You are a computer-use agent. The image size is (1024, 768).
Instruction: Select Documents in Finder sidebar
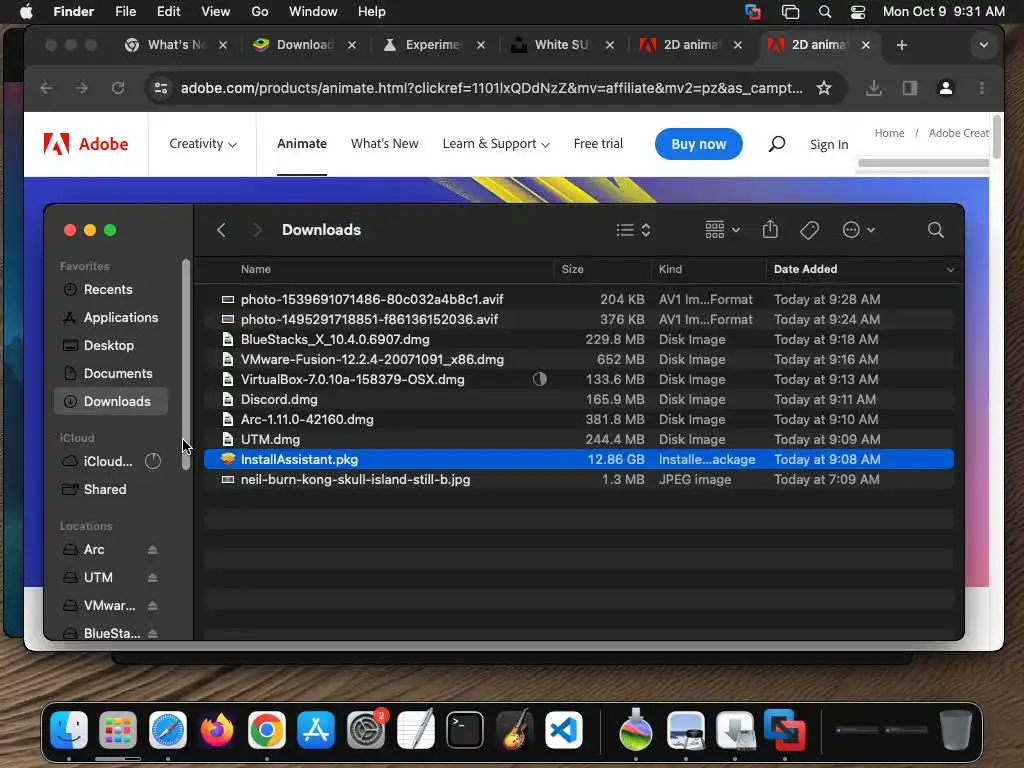click(x=111, y=374)
